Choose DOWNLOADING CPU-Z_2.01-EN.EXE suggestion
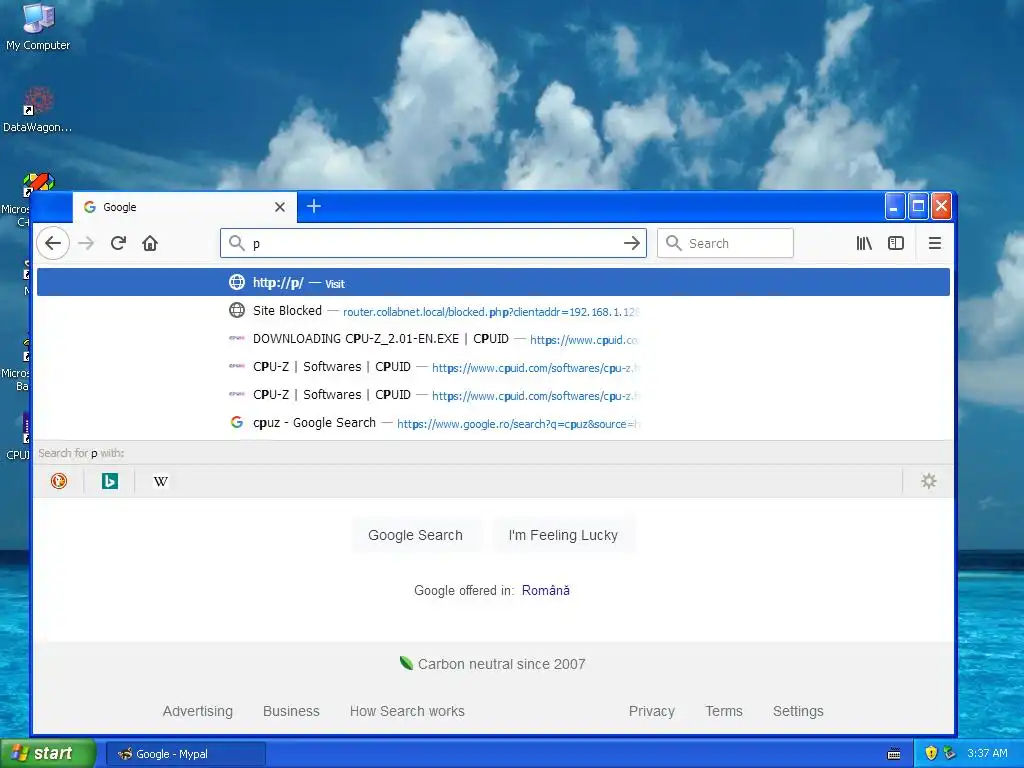The height and width of the screenshot is (768, 1024). 493,339
